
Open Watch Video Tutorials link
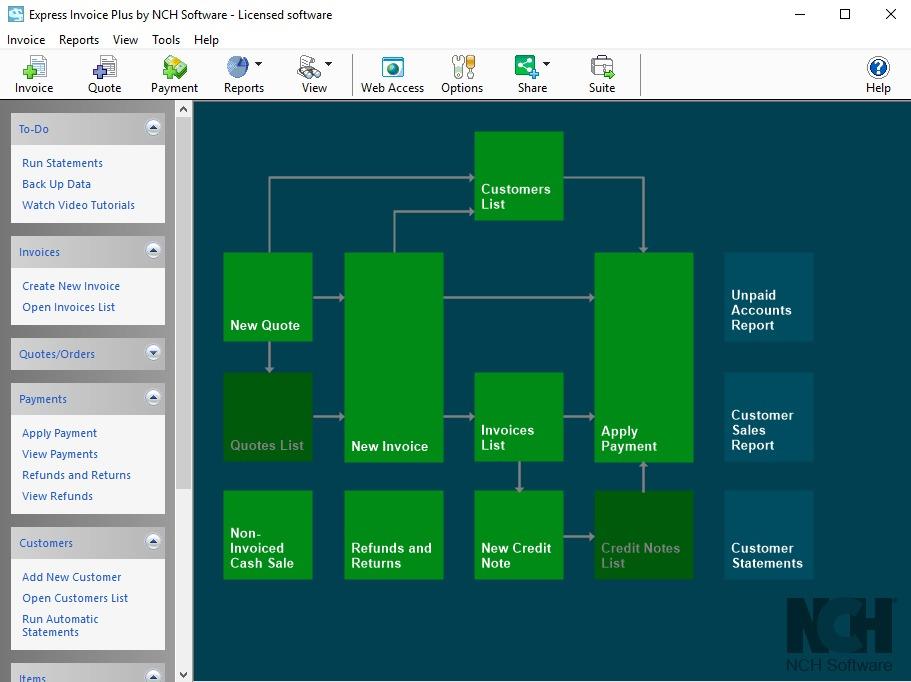(x=78, y=205)
